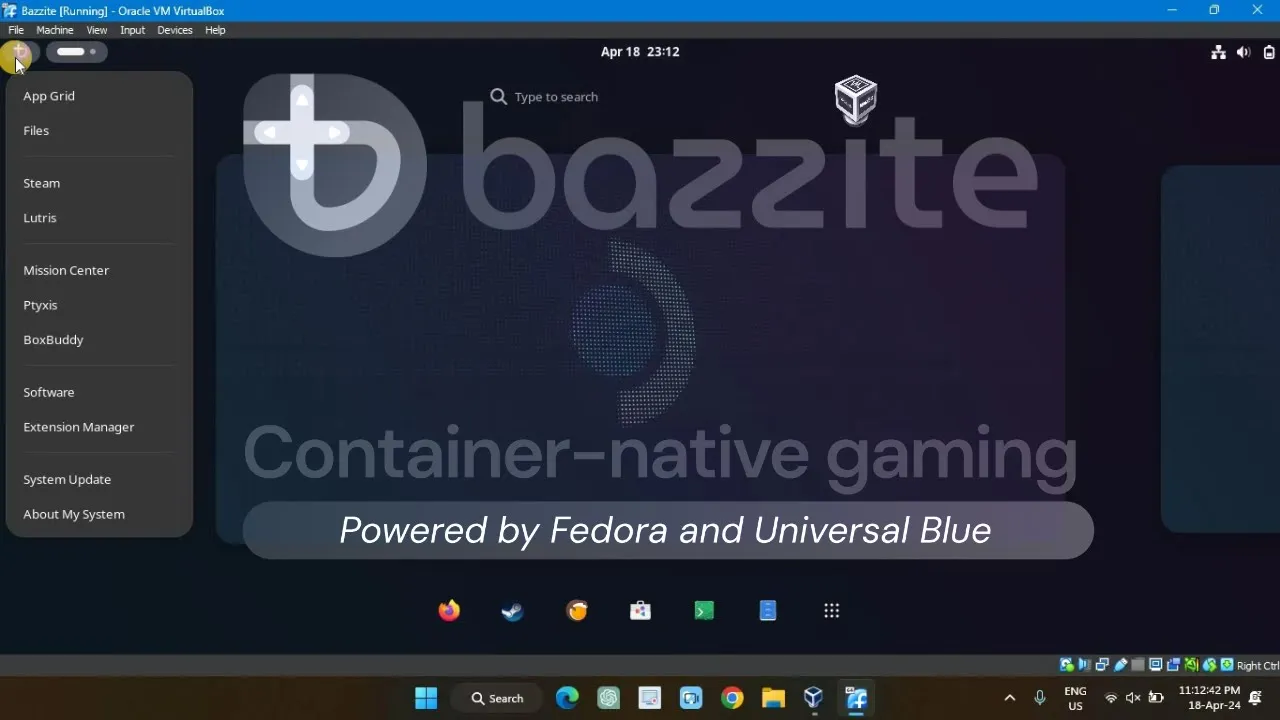This screenshot has width=1280, height=720.
Task: Open VirtualBox Manager taskbar icon
Action: [814, 698]
